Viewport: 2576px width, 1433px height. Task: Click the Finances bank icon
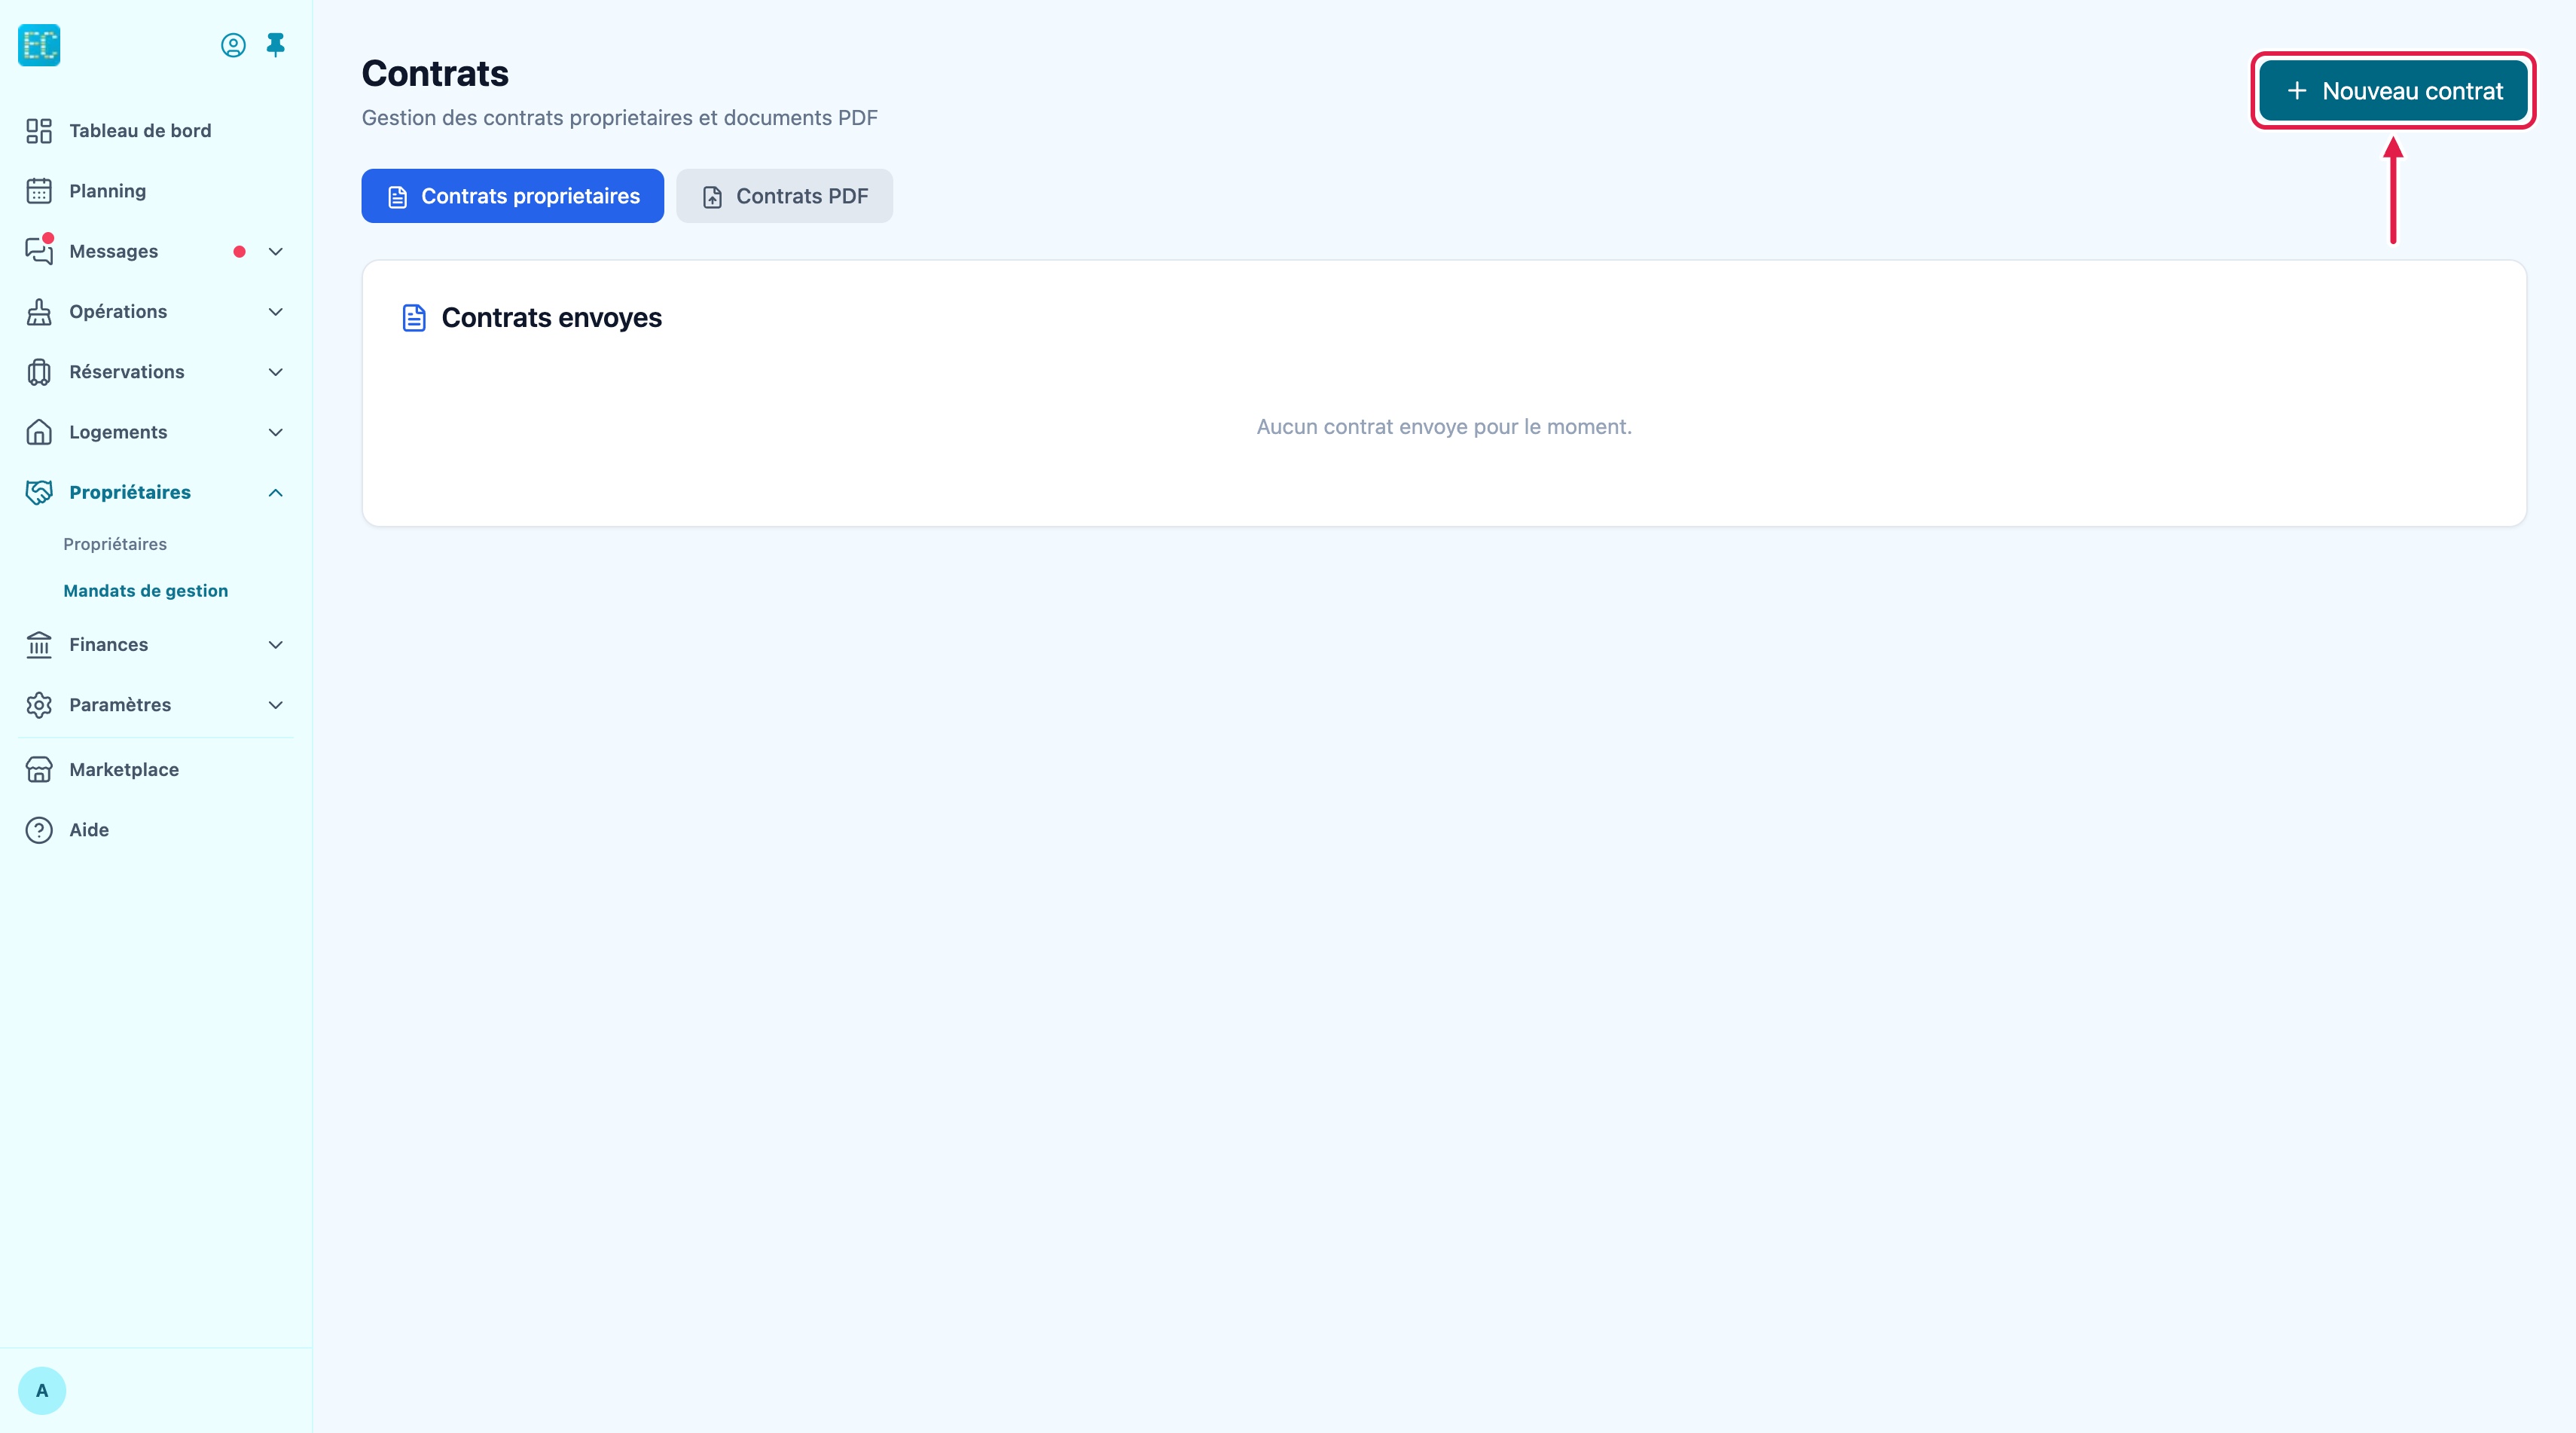pos(39,645)
